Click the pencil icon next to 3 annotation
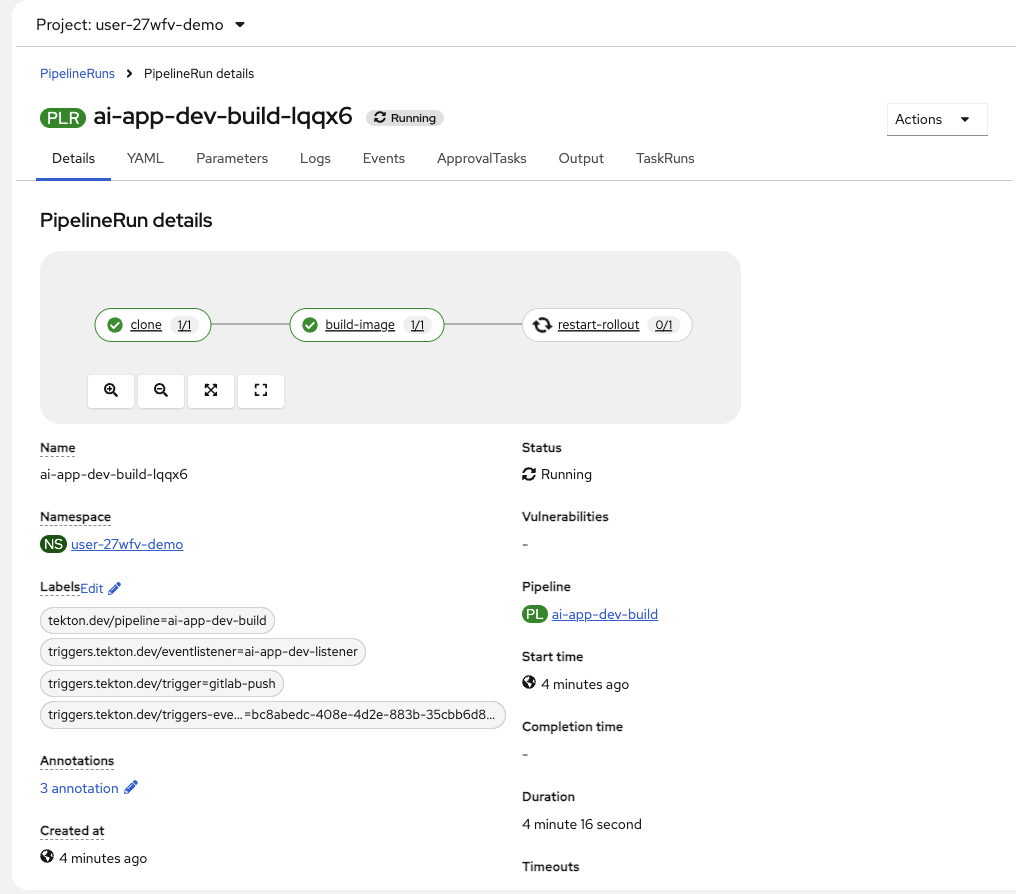The image size is (1016, 894). [131, 788]
